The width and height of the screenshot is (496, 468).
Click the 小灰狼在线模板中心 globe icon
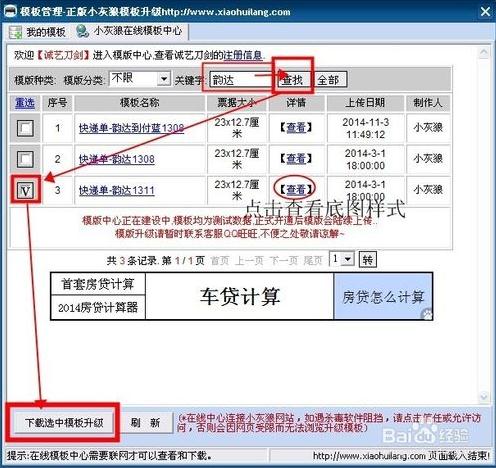82,31
